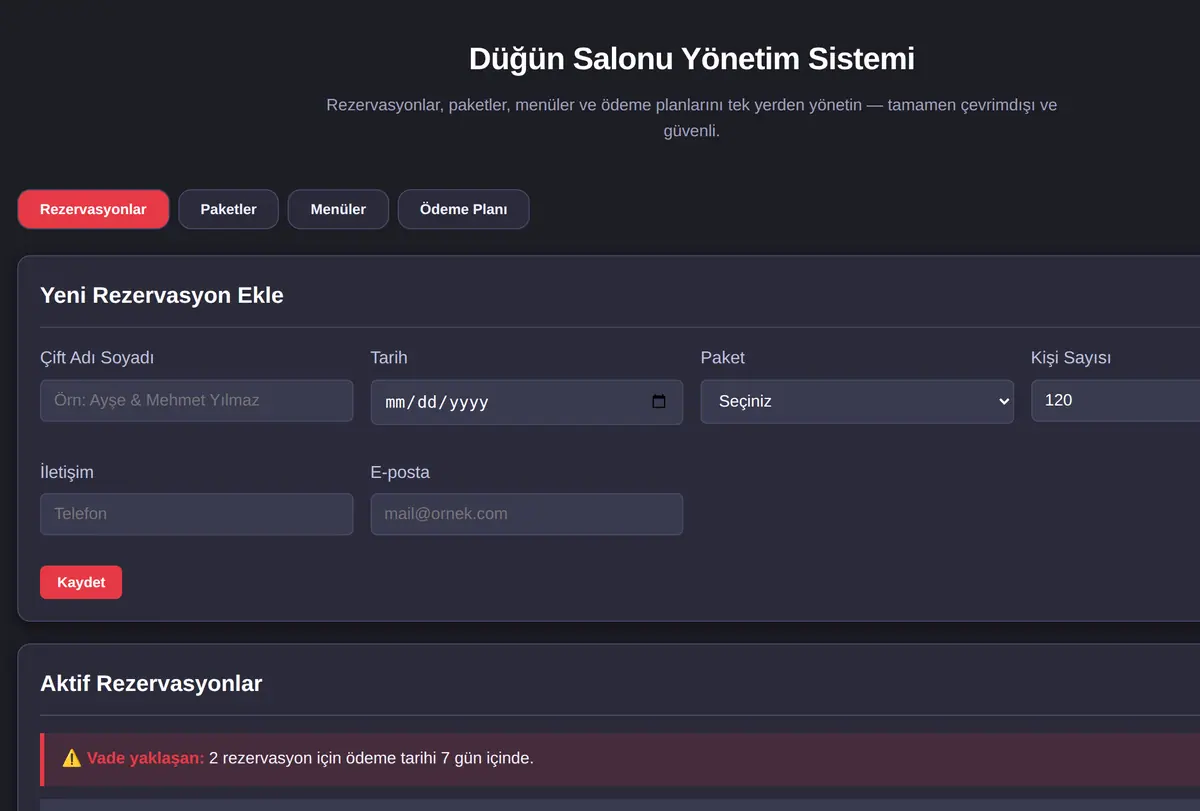Click the 'E-posta' field label
Viewport: 1200px width, 811px height.
(x=400, y=472)
